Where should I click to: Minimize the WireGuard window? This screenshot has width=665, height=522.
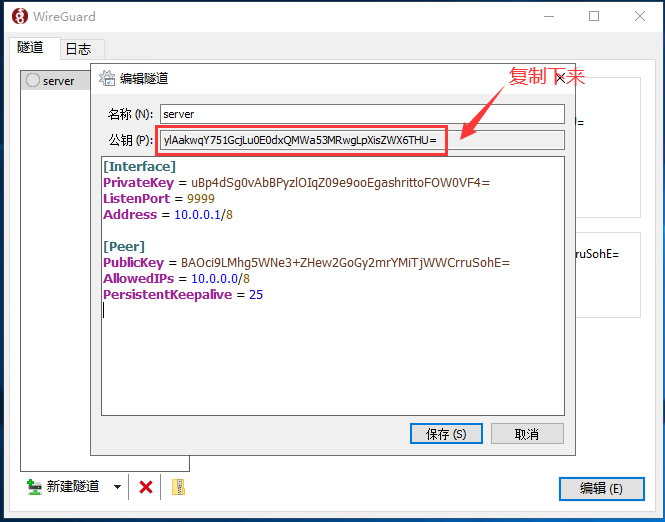coord(549,17)
